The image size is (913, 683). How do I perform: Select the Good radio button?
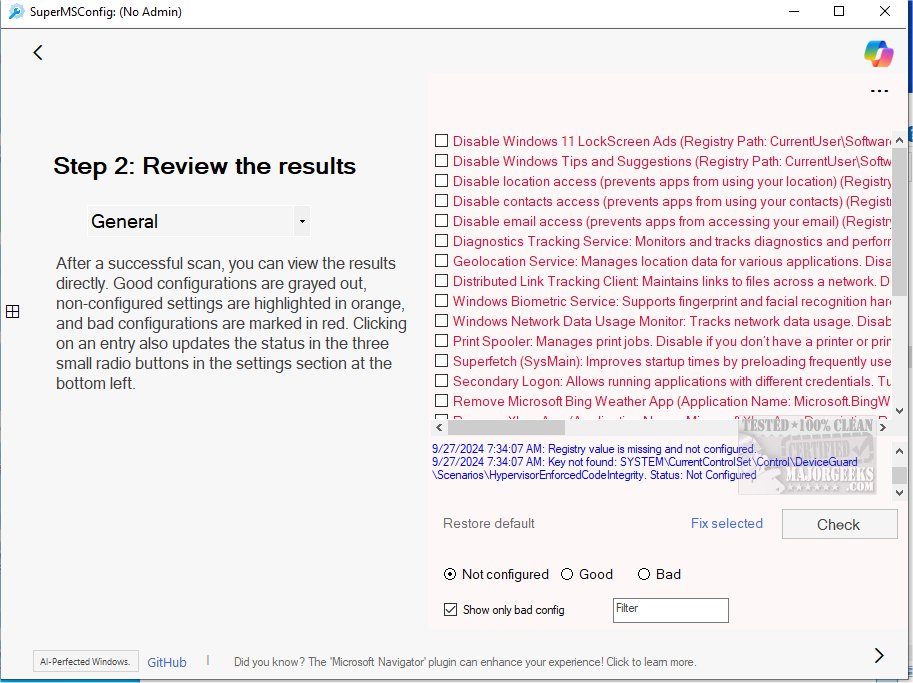(x=567, y=574)
